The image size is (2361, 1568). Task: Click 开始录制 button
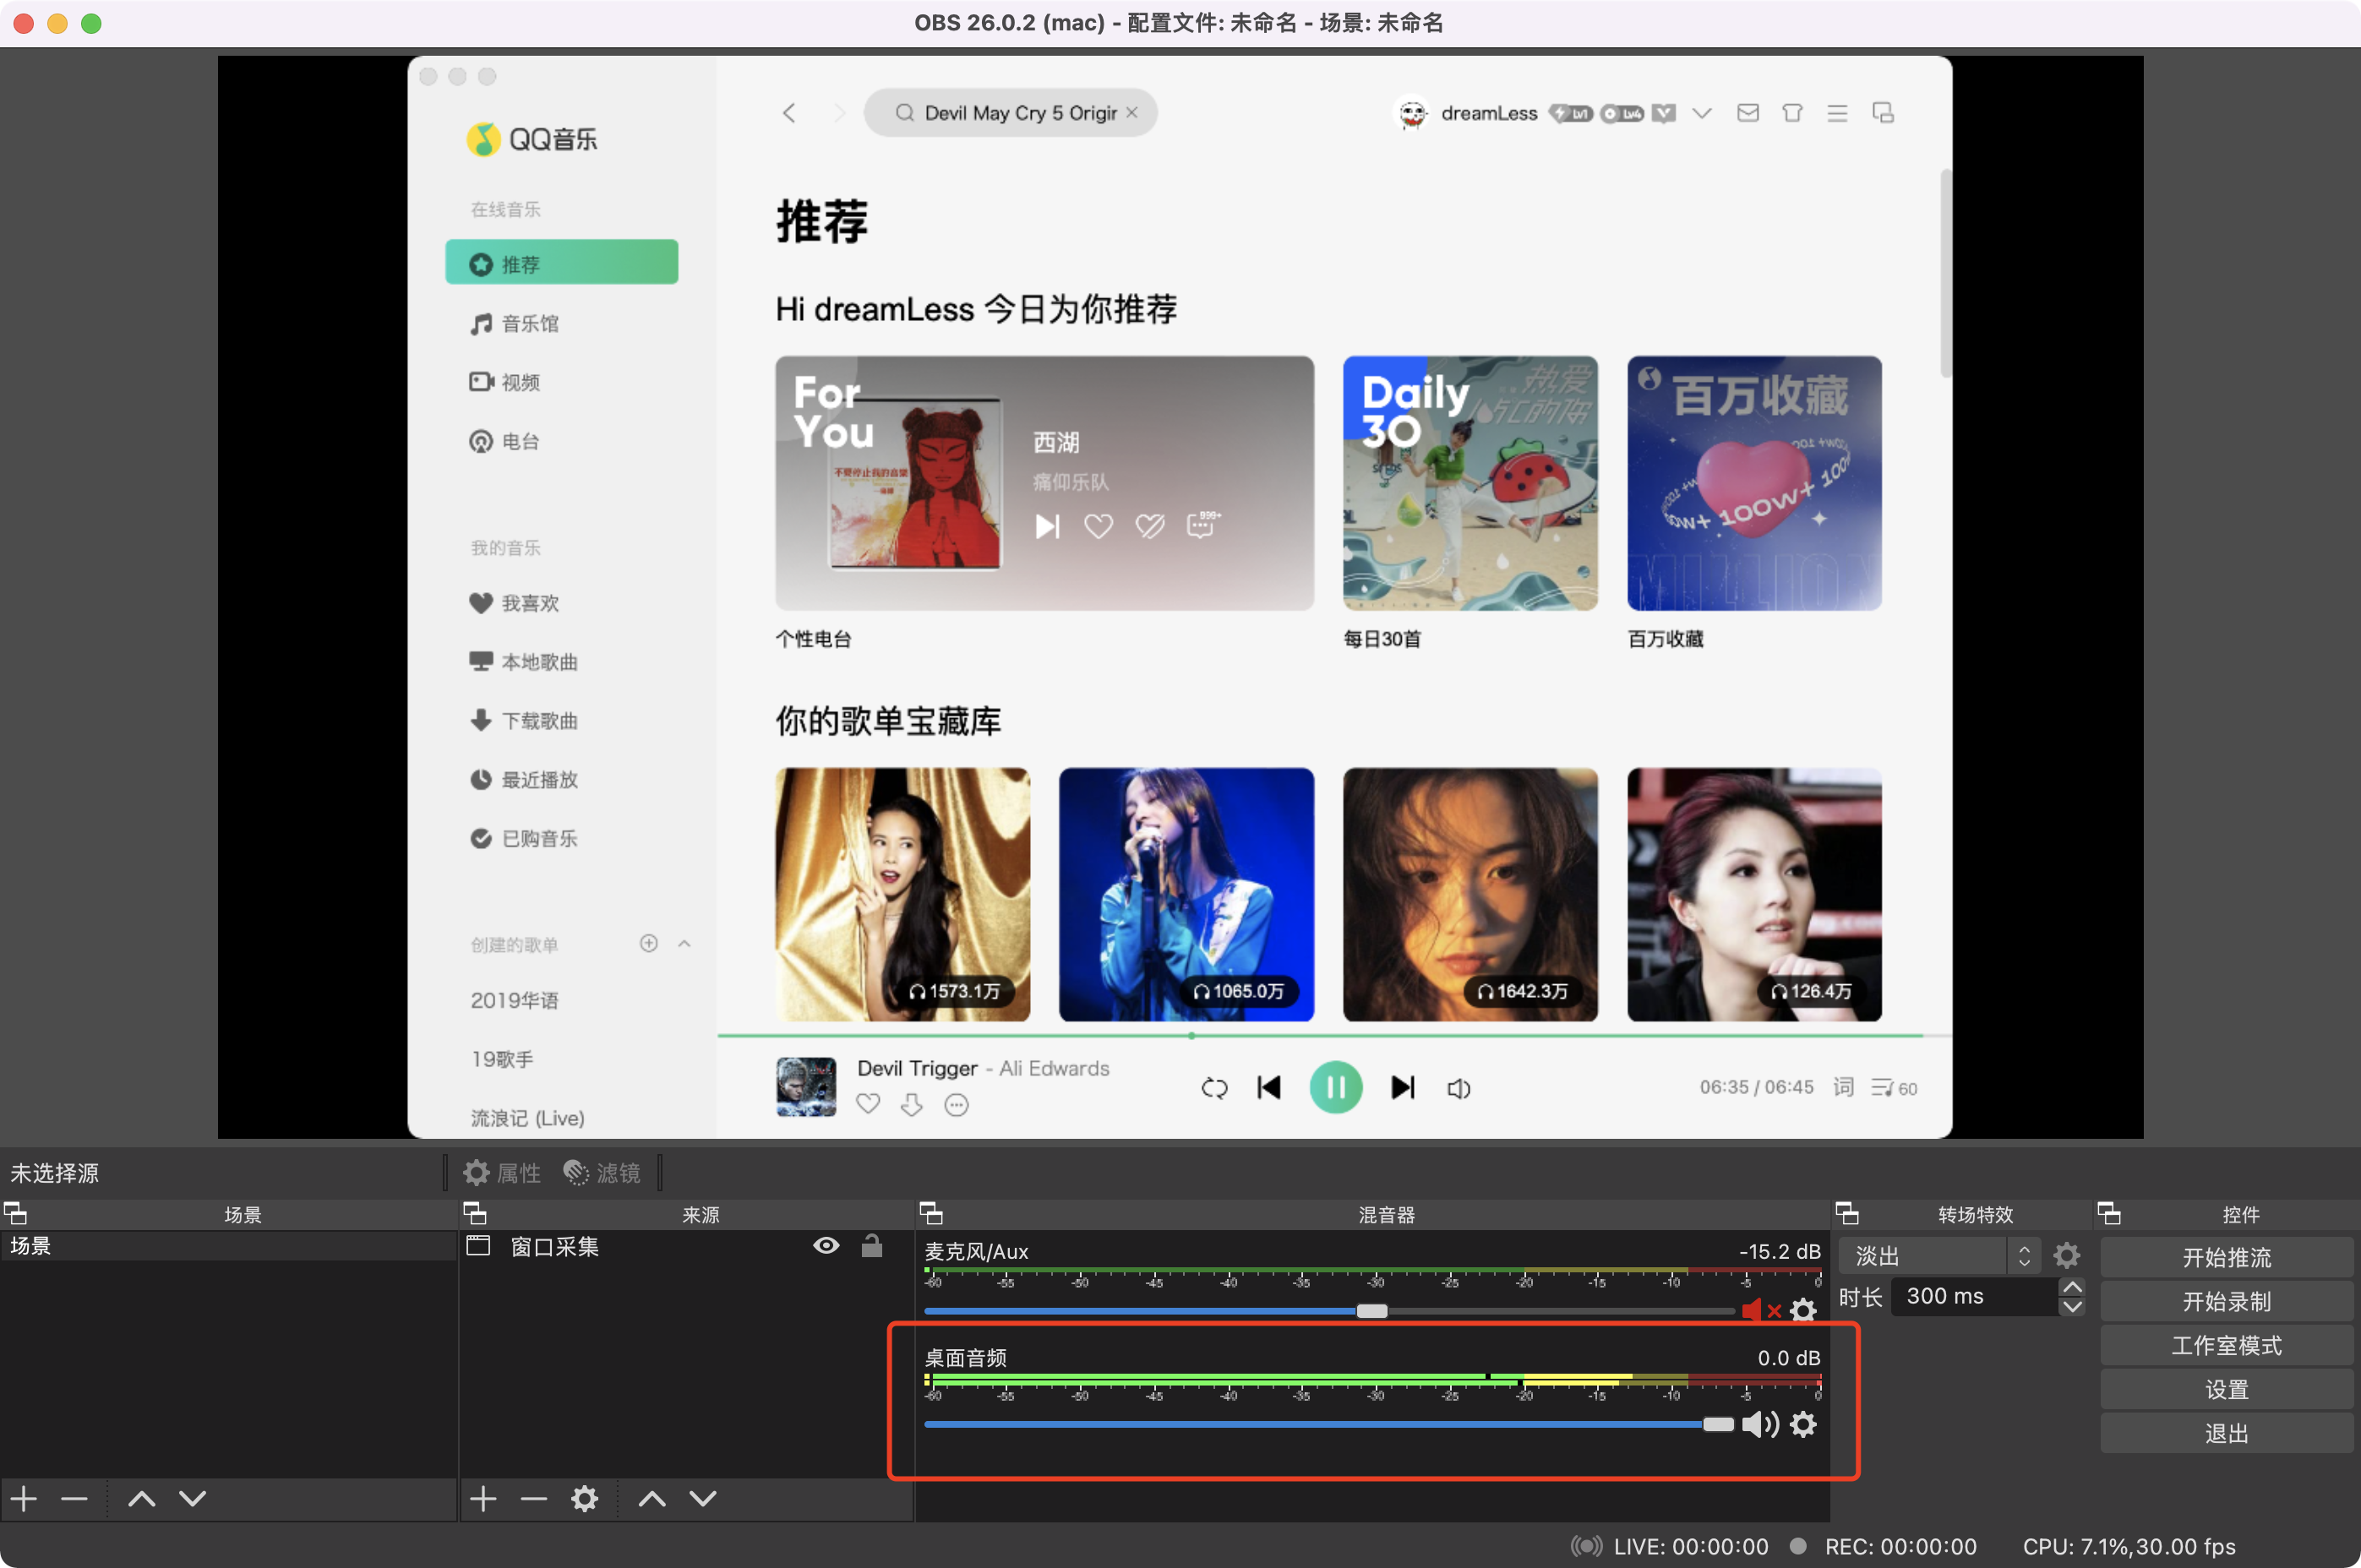coord(2227,1301)
